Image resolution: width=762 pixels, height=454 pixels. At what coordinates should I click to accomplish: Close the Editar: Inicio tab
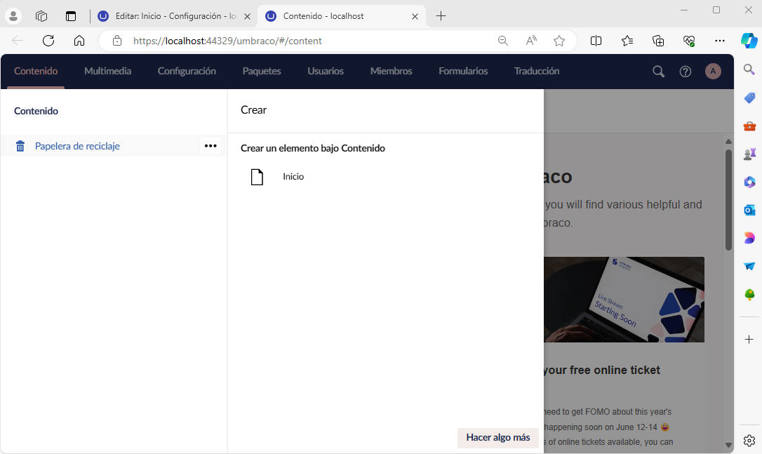(247, 17)
